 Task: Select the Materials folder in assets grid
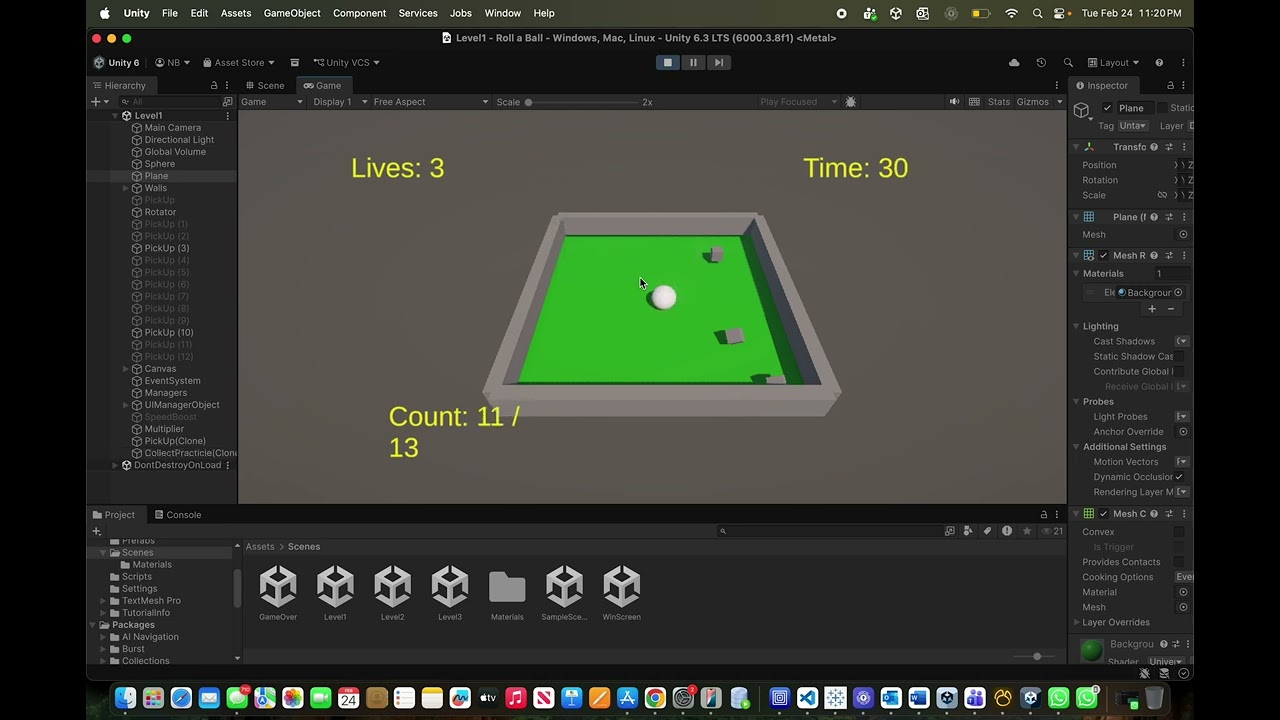click(507, 594)
